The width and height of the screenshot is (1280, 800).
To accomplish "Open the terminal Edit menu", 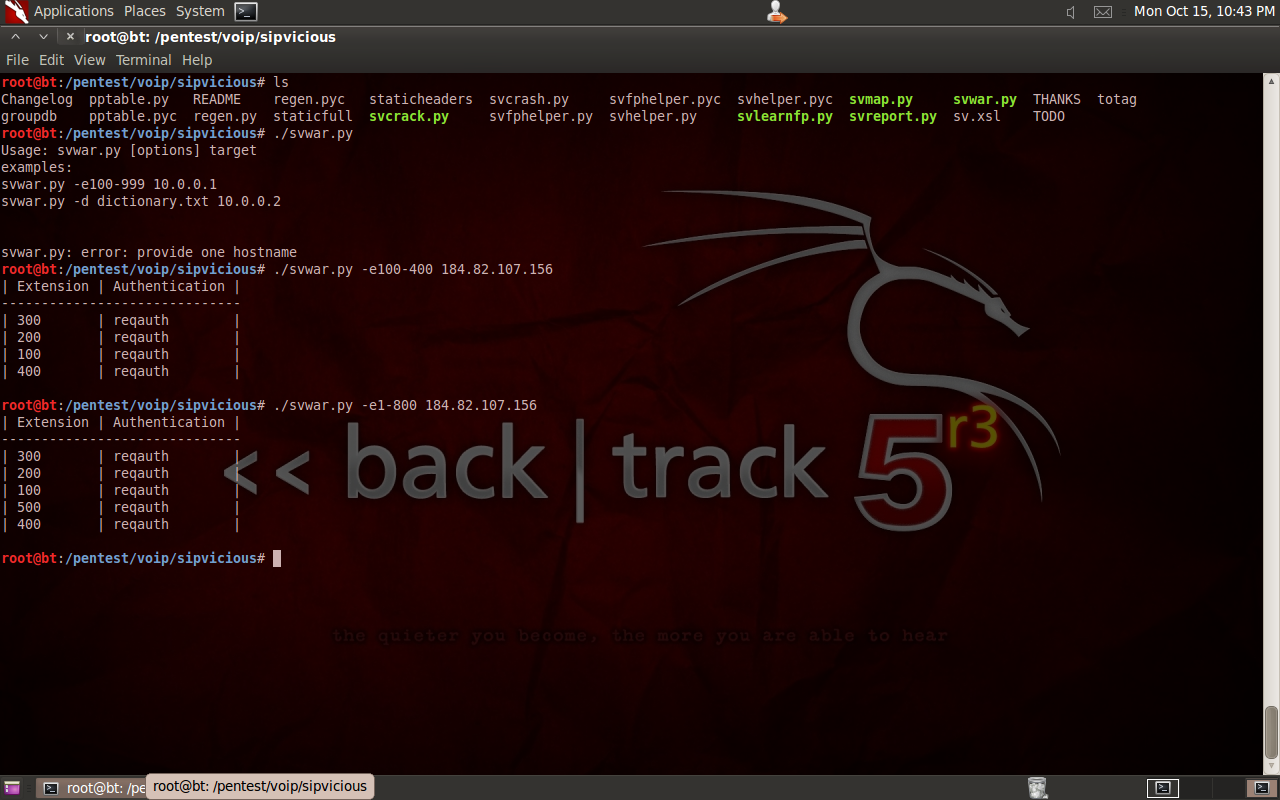I will (51, 60).
